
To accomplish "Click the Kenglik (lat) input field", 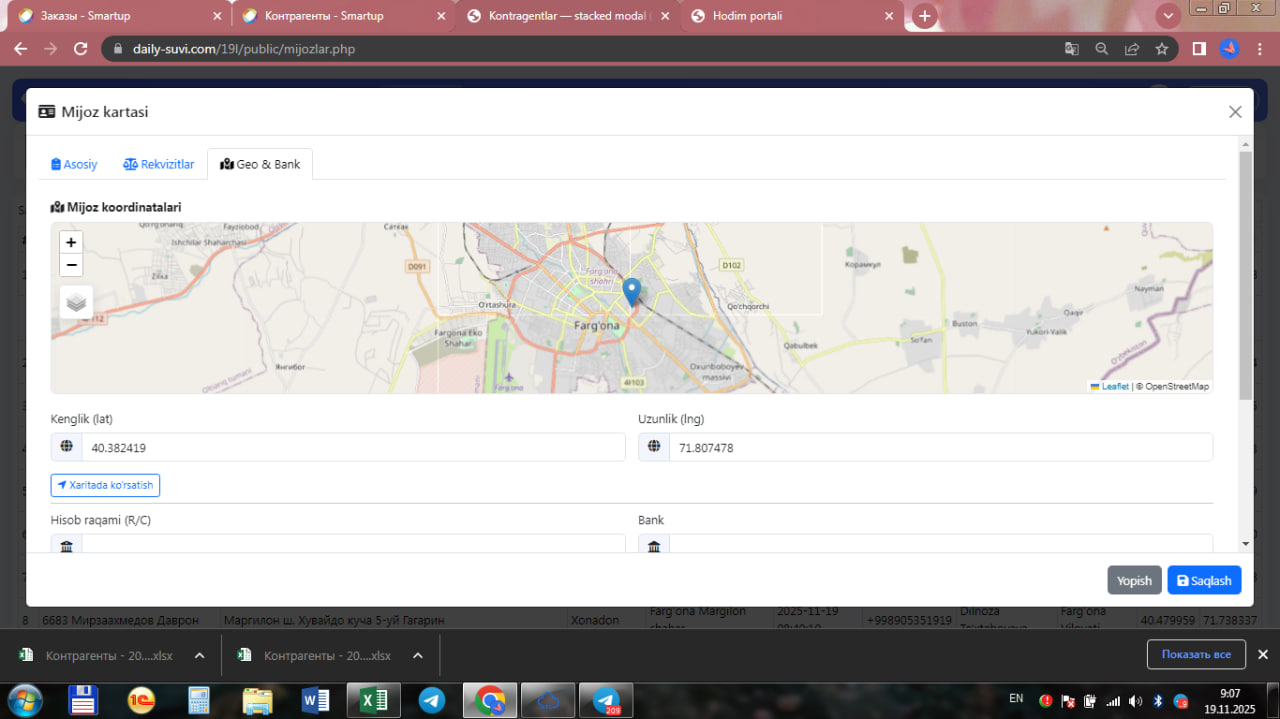I will tap(352, 447).
